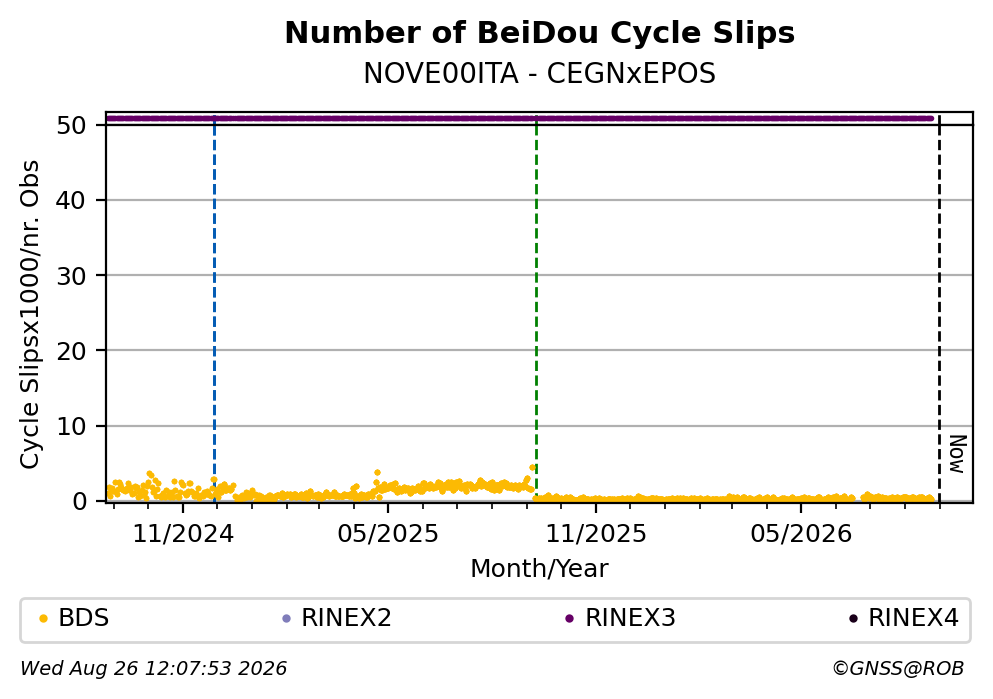Click the RINEX2 legend marker dot
This screenshot has width=993, height=699.
(x=286, y=619)
